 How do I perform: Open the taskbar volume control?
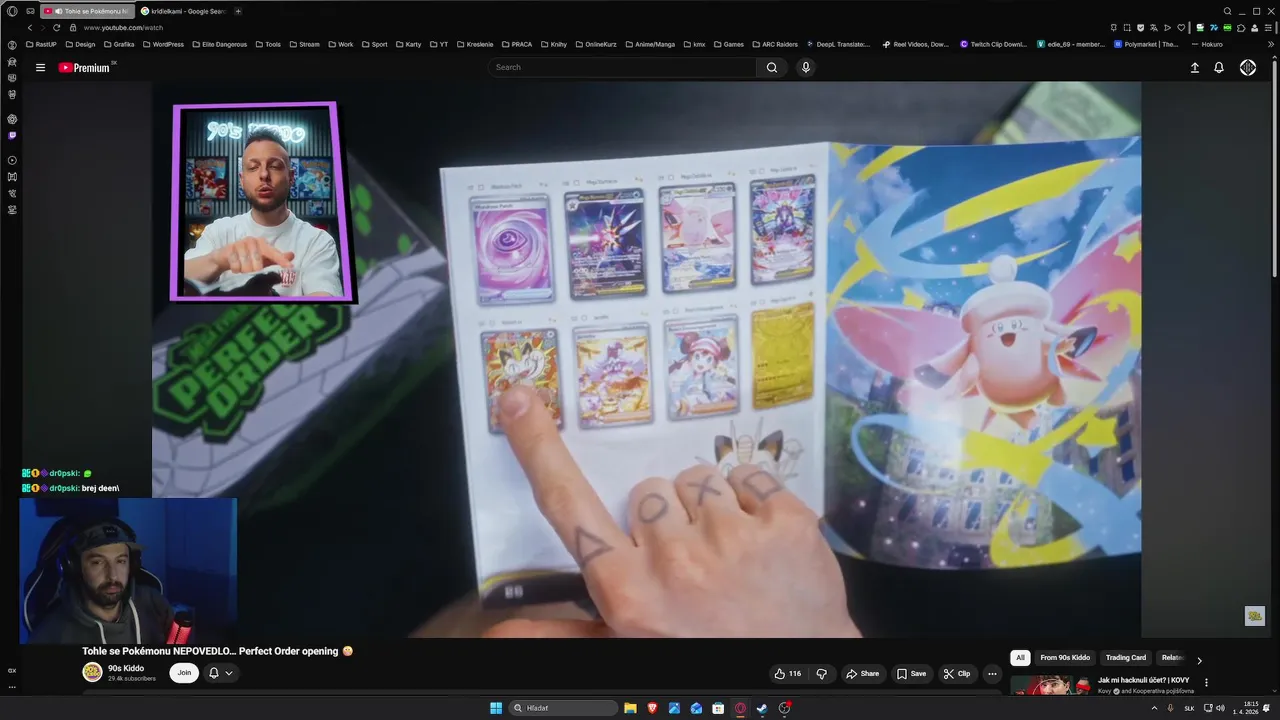pyautogui.click(x=1220, y=708)
